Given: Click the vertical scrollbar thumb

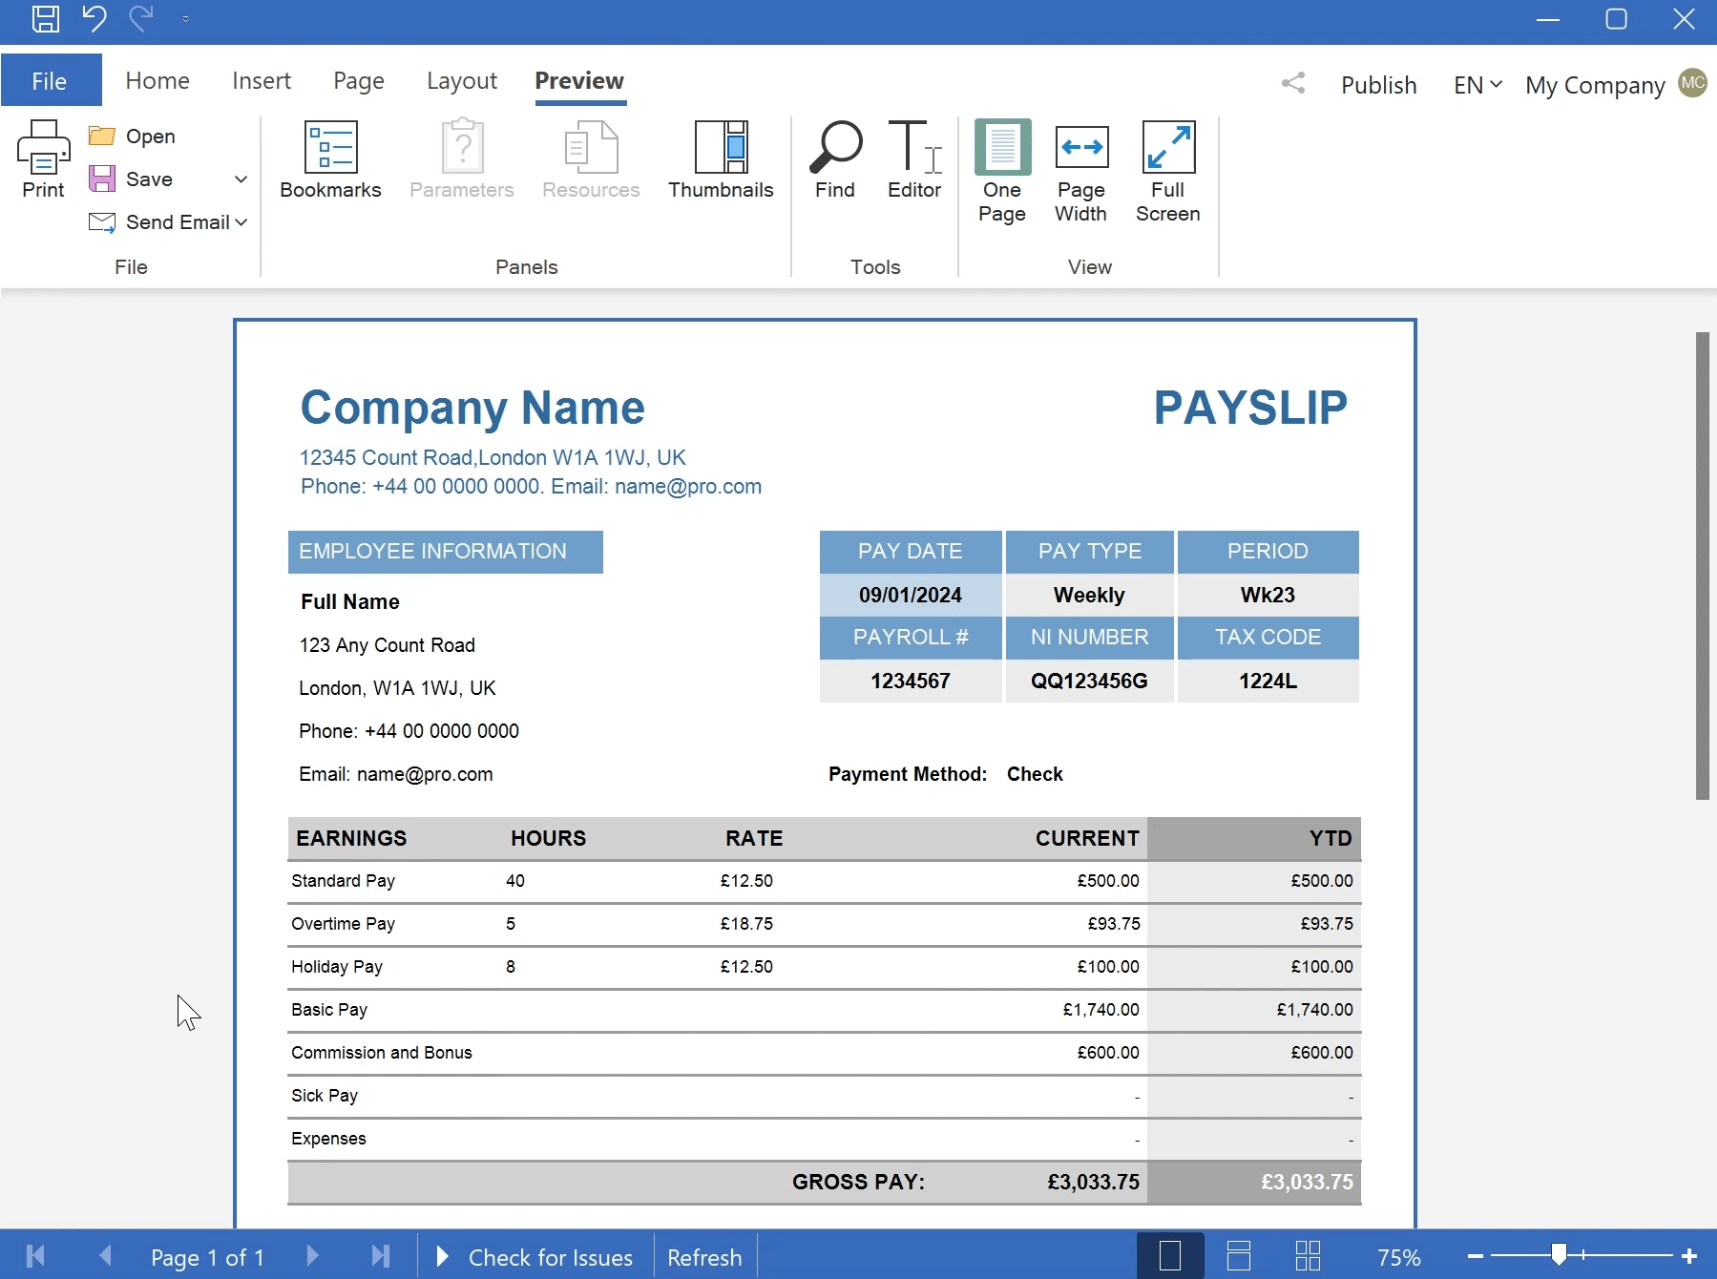Looking at the screenshot, I should pos(1702,566).
